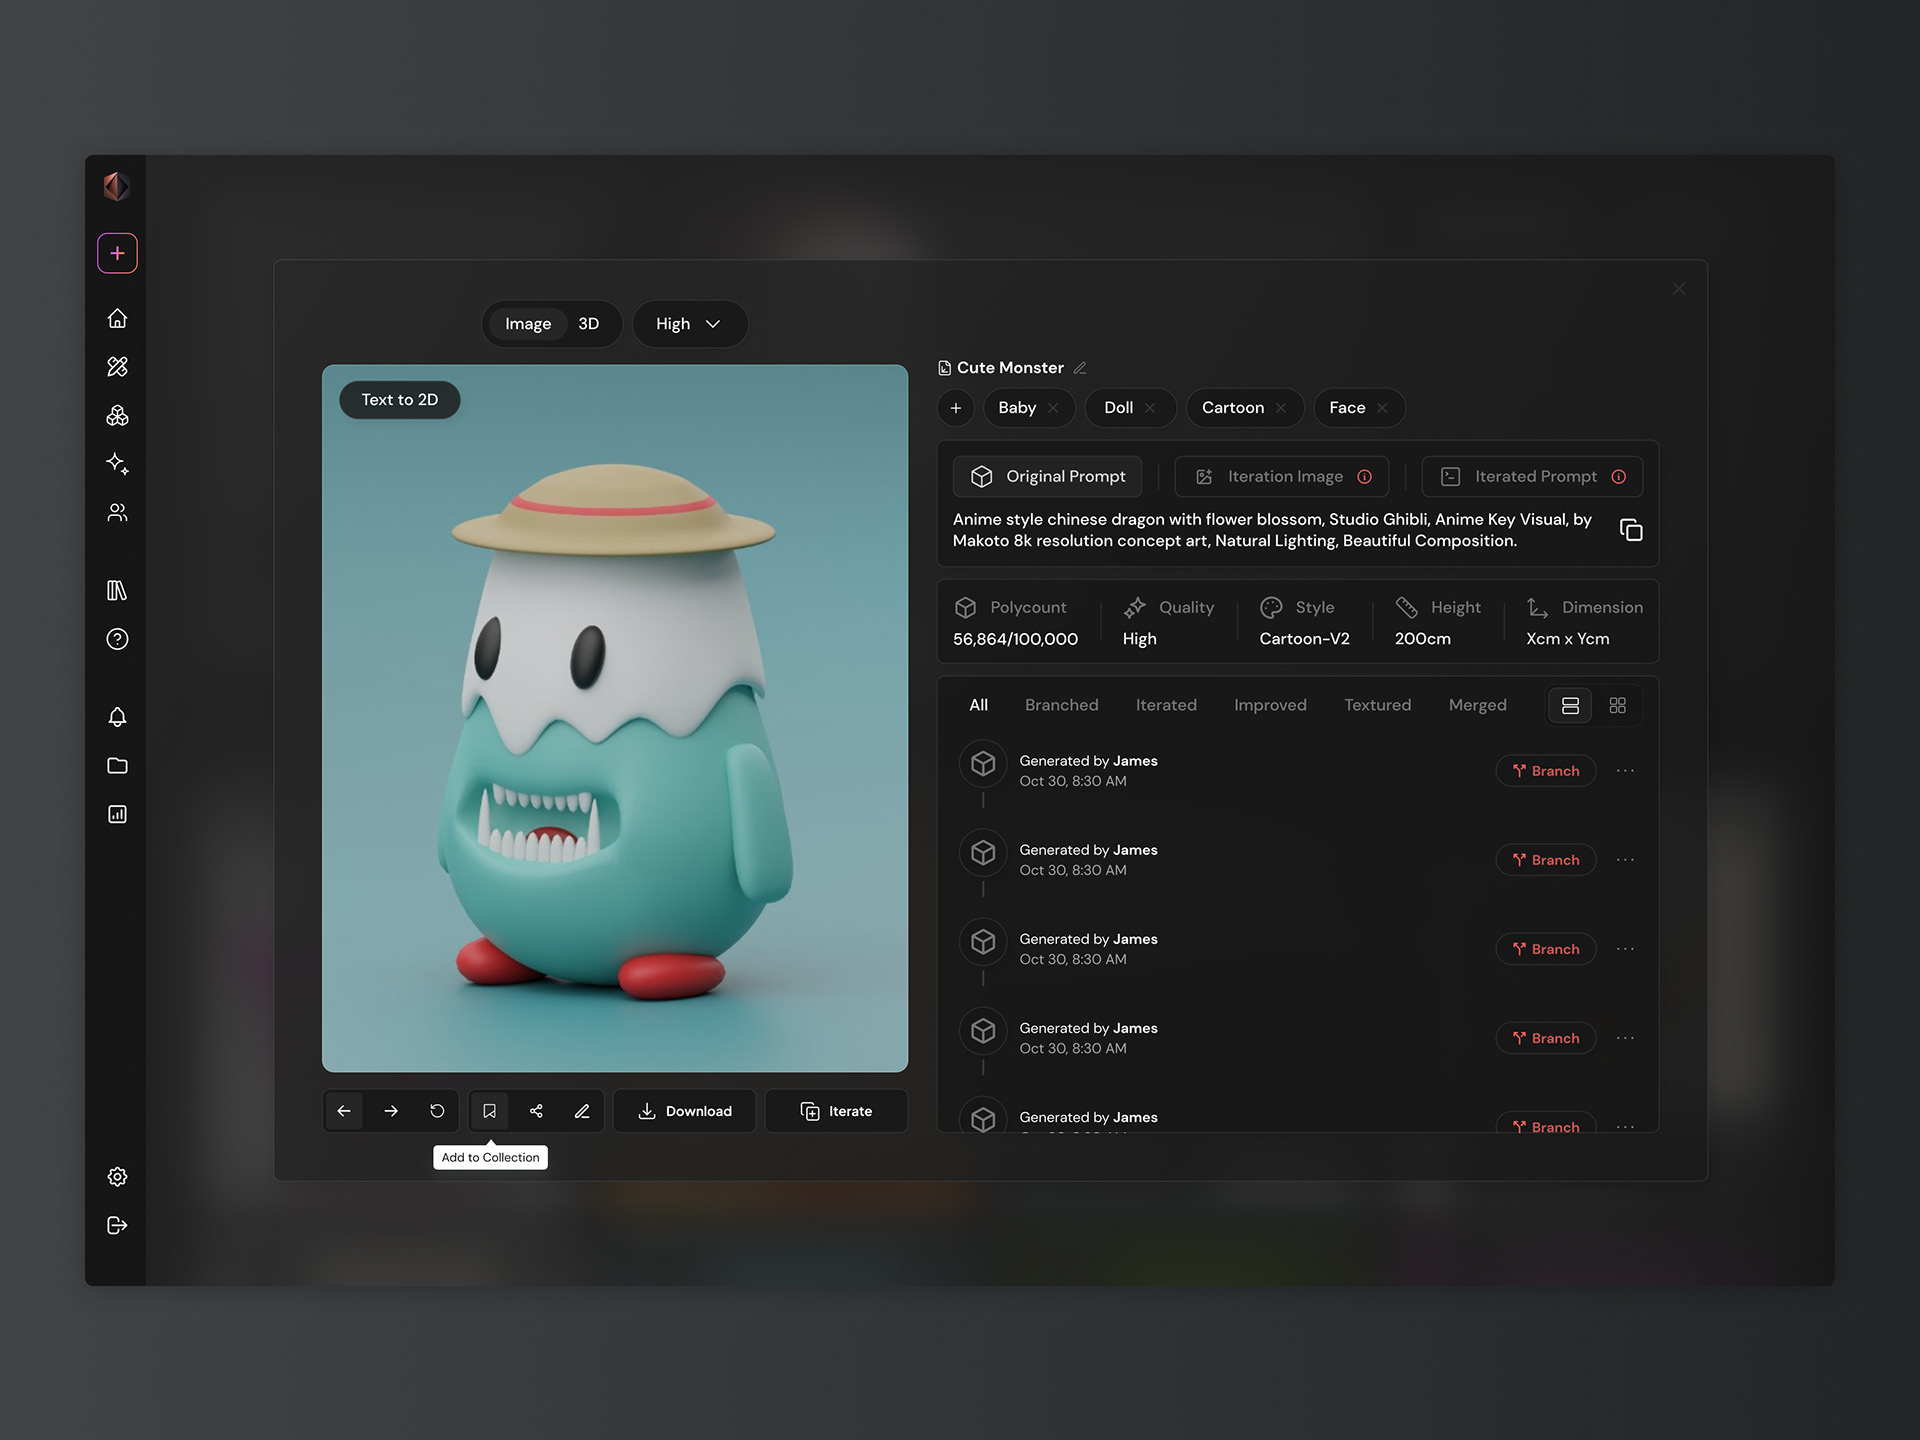Open the 3D boxes models icon
The height and width of the screenshot is (1440, 1920).
117,416
